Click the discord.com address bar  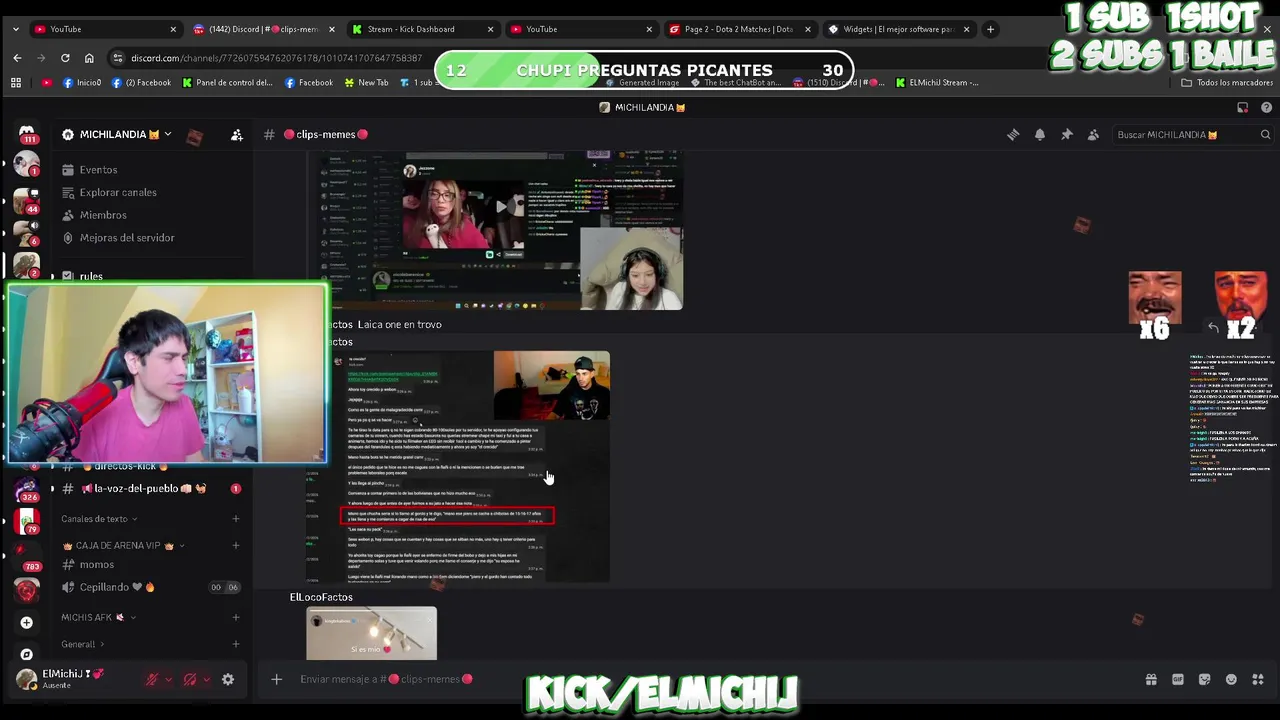[275, 58]
